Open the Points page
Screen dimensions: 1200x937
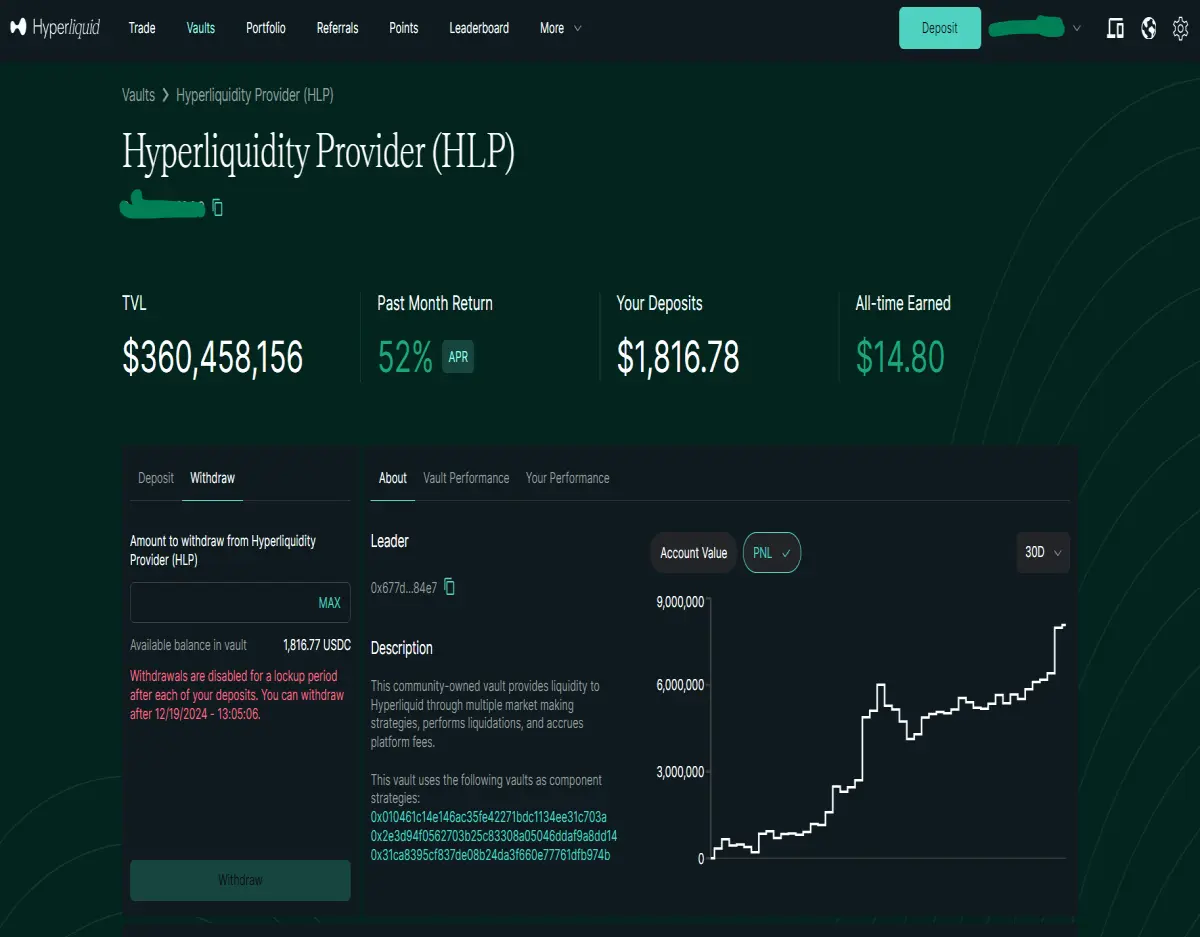point(404,28)
